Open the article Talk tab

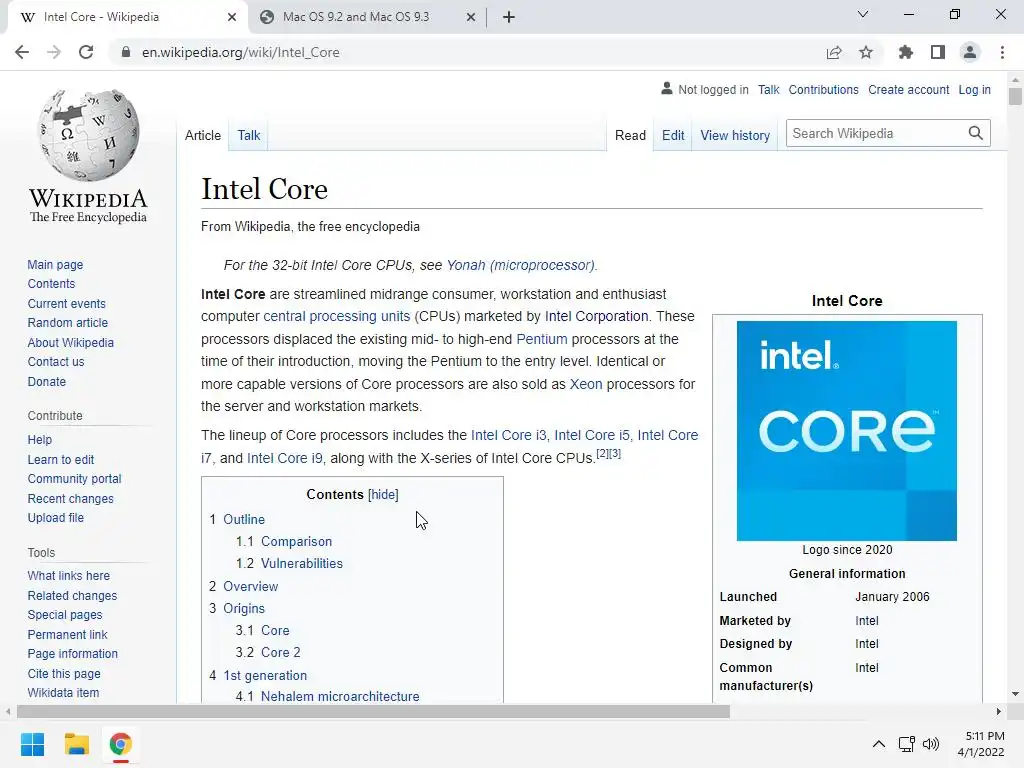[249, 135]
